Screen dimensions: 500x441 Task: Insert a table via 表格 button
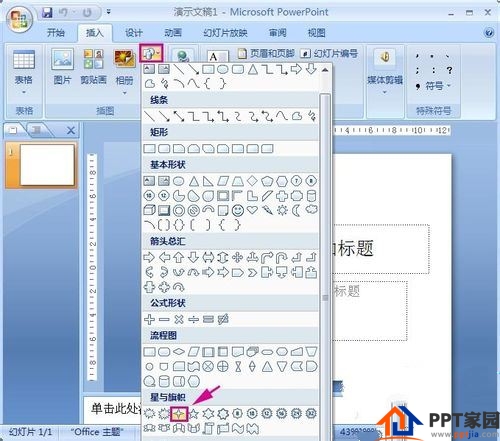(x=24, y=72)
